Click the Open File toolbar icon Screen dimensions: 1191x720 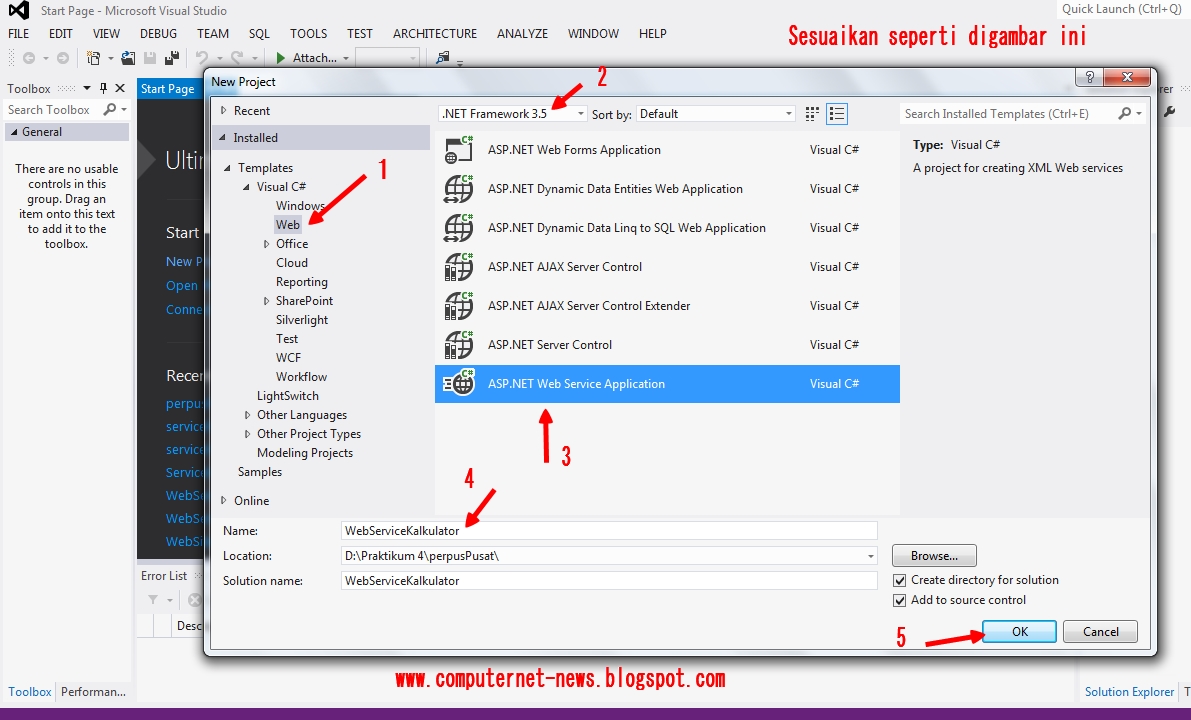(128, 58)
